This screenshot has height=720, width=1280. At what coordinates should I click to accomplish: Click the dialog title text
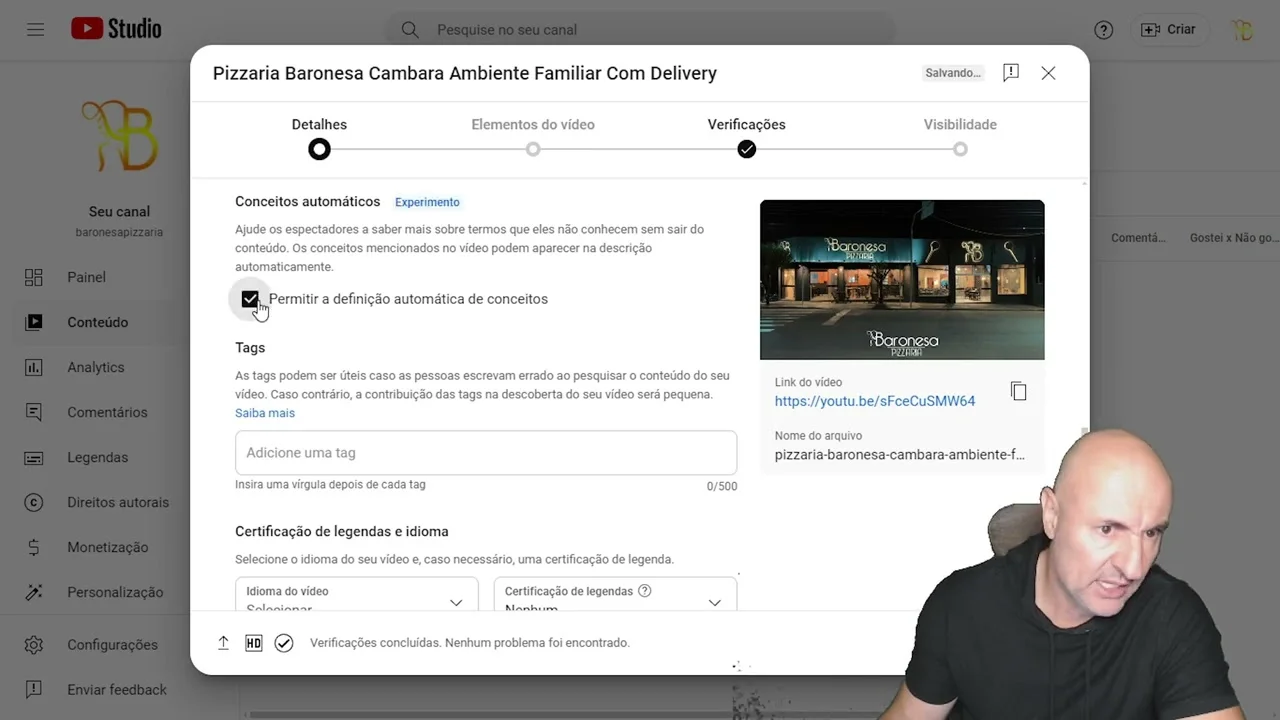[465, 73]
